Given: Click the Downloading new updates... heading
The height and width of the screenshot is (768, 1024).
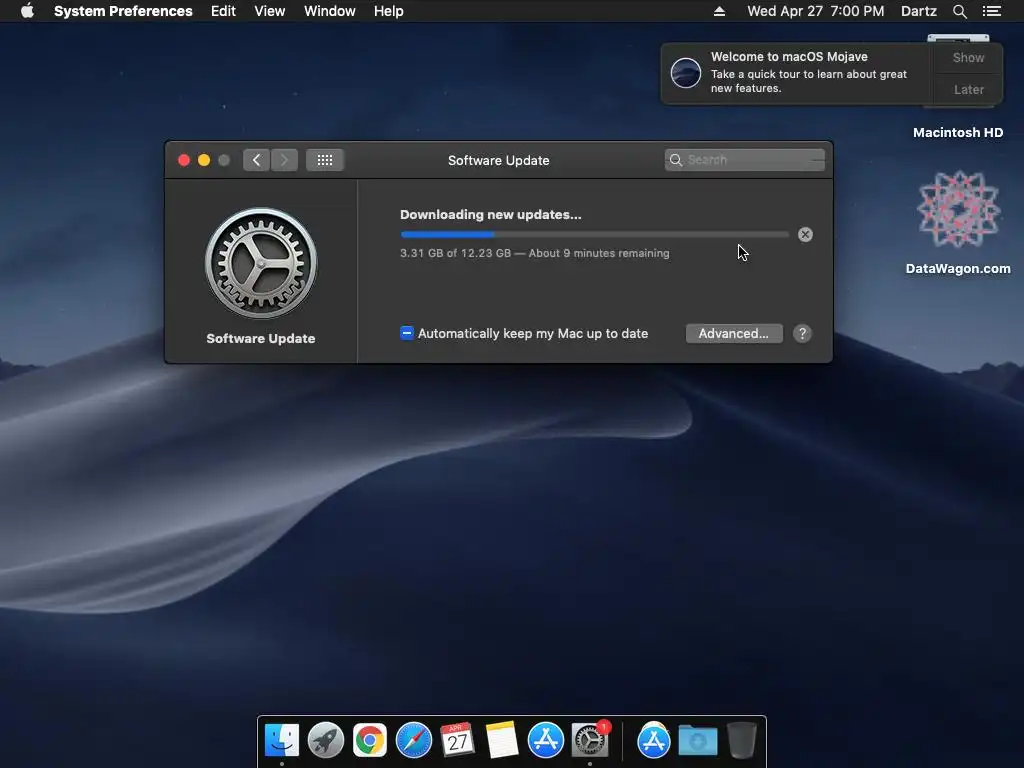Looking at the screenshot, I should [490, 215].
